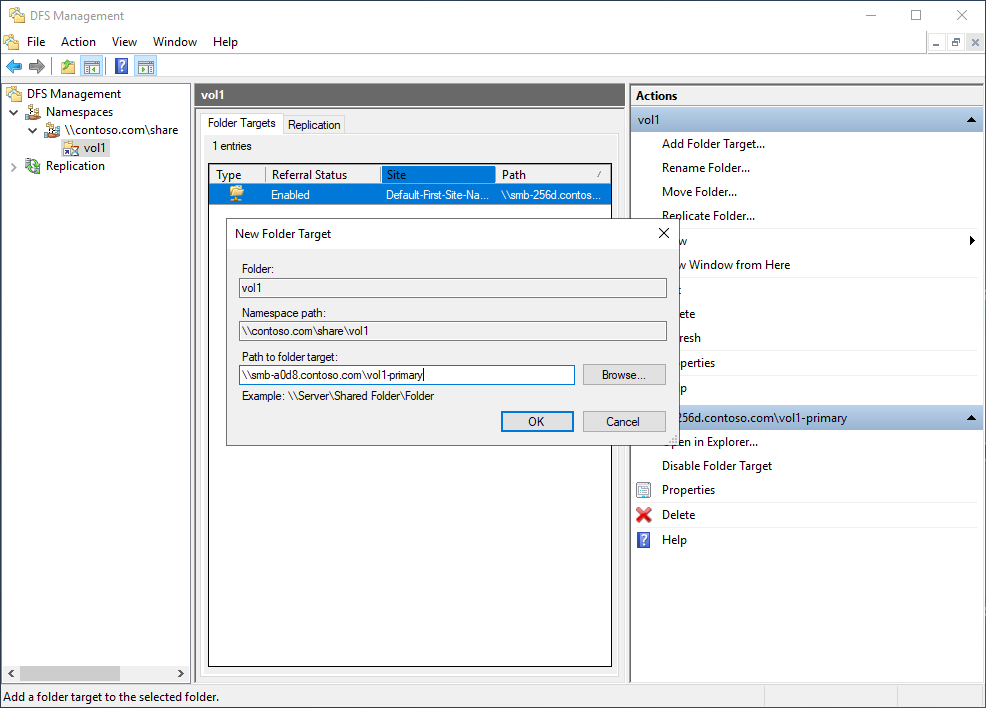The height and width of the screenshot is (708, 986).
Task: Click the MMC icon left of the File menu
Action: pos(11,42)
